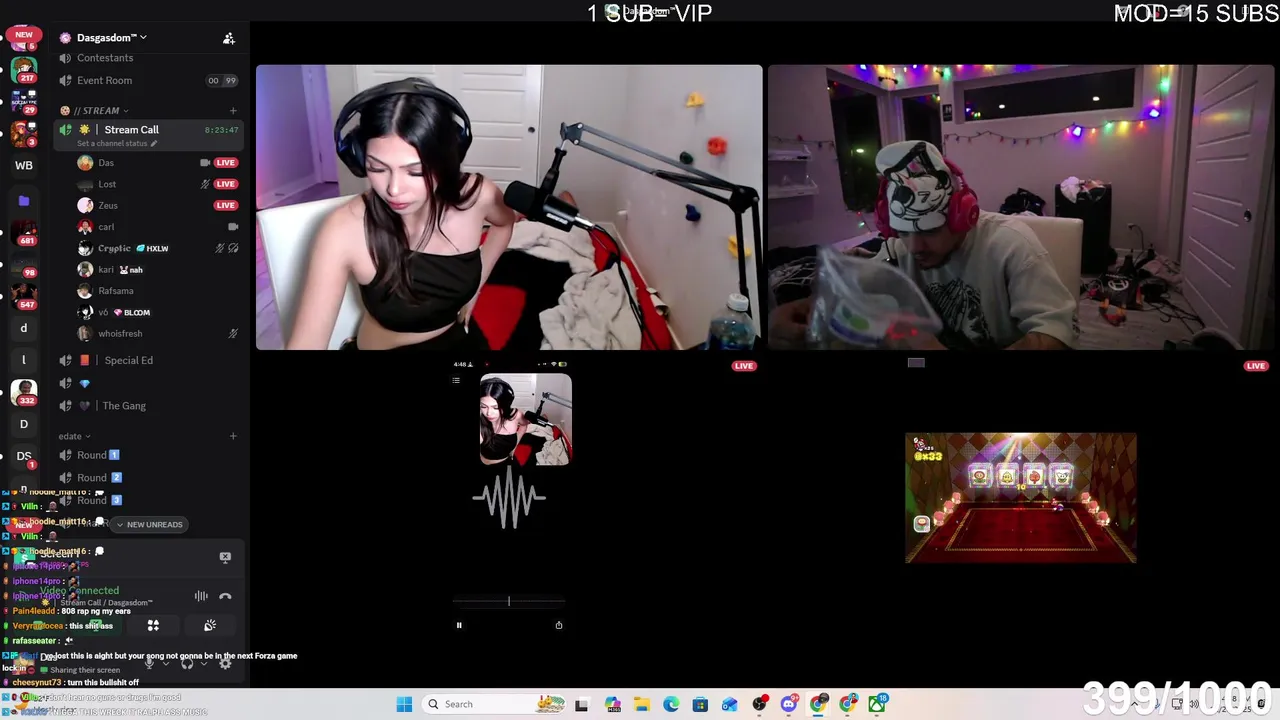Collapse the edate category
The image size is (1280, 720).
coord(74,436)
